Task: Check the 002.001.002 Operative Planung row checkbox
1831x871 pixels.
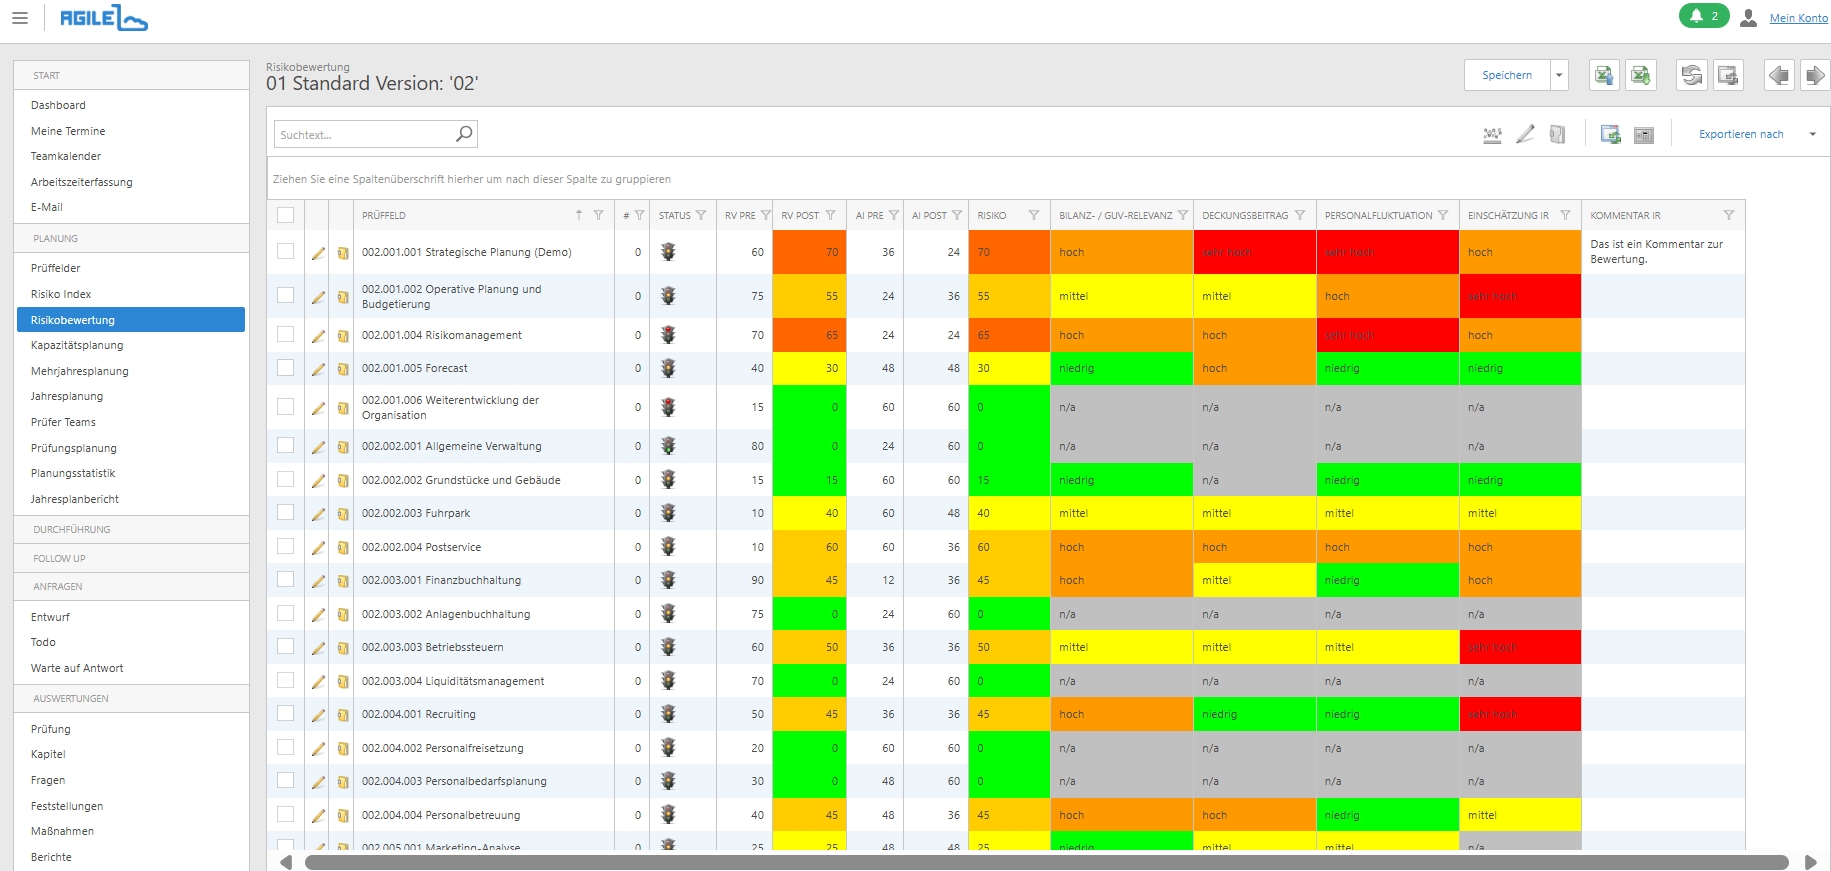Action: click(286, 295)
